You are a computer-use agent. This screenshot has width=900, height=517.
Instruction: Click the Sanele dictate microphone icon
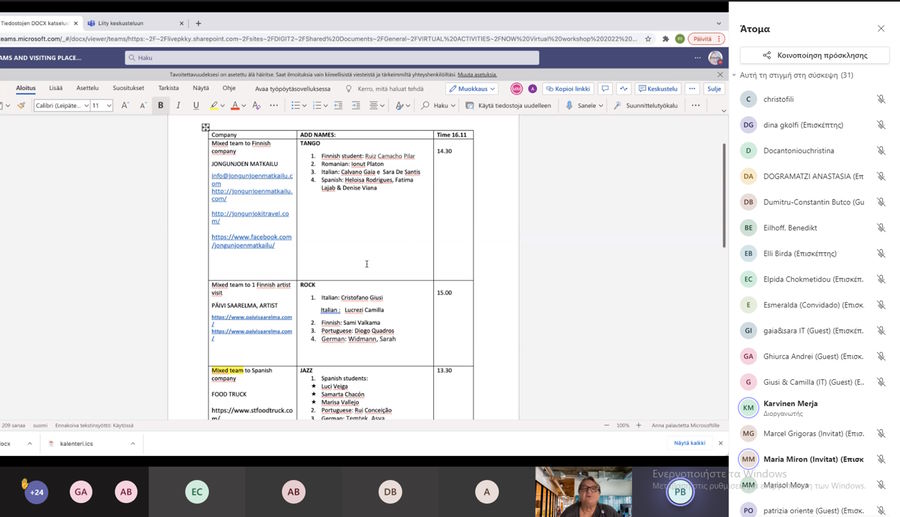pos(570,105)
